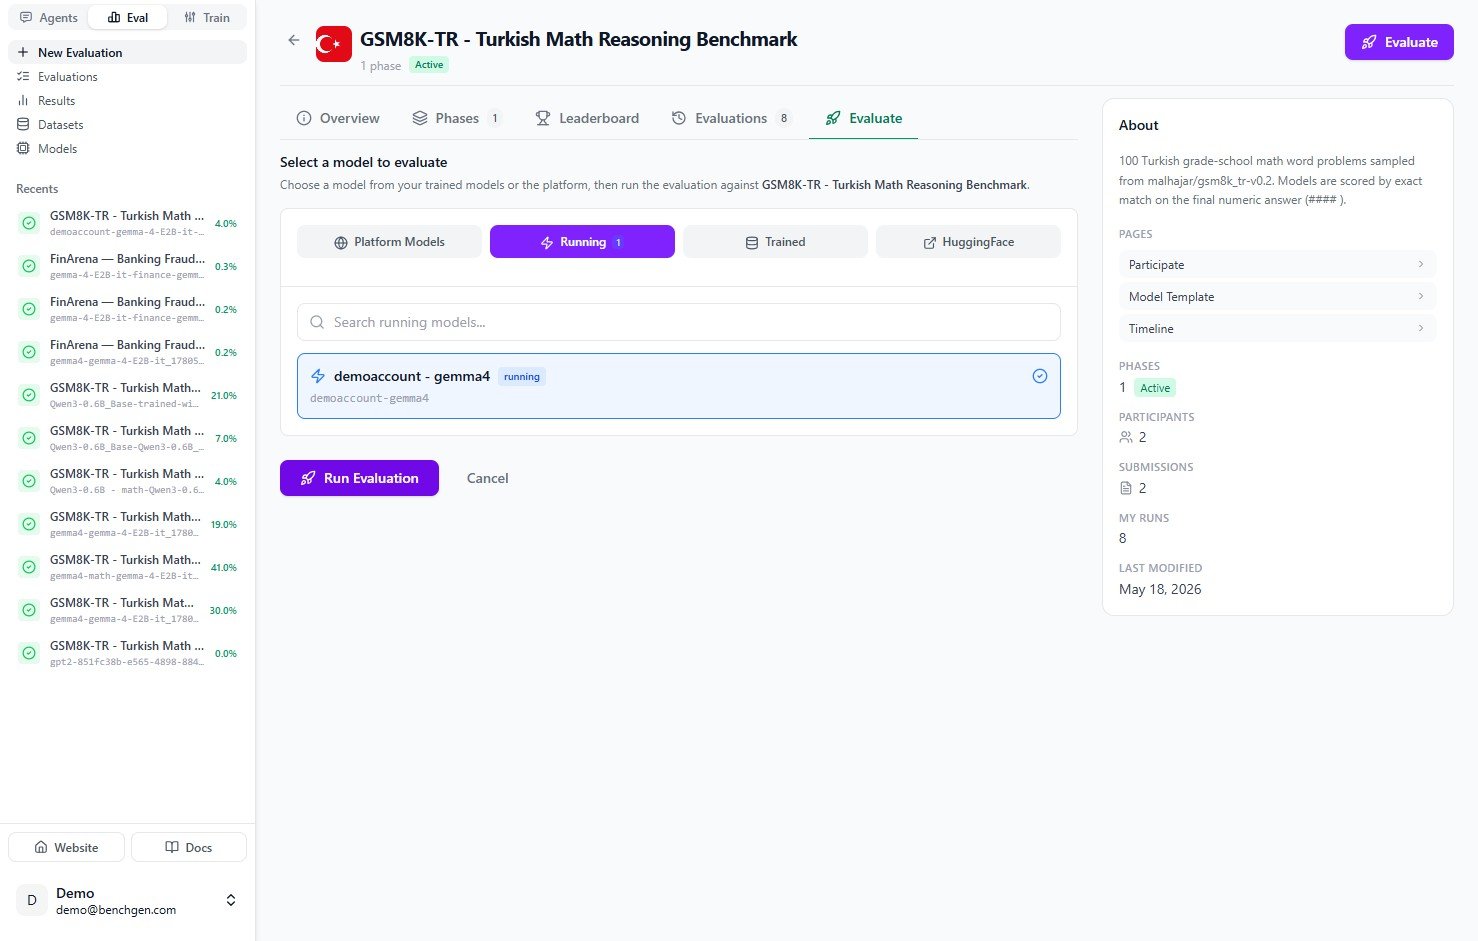Click Run Evaluation
1478x941 pixels.
(359, 478)
